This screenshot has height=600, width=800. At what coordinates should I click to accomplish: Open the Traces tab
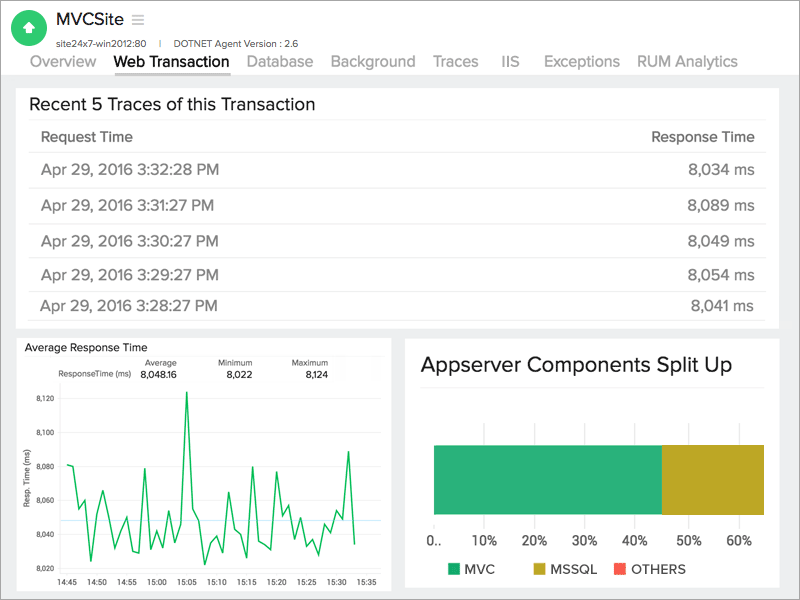point(456,62)
